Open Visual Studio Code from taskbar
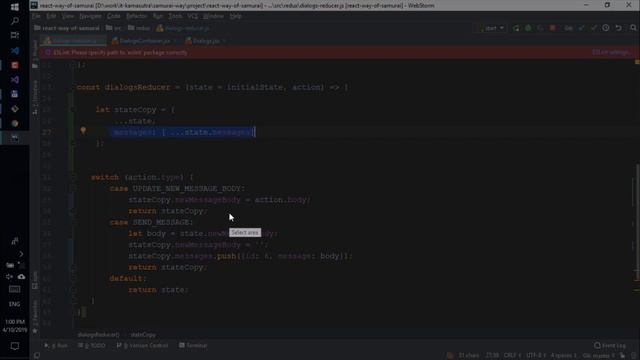Viewport: 640px width, 360px height. 15,51
